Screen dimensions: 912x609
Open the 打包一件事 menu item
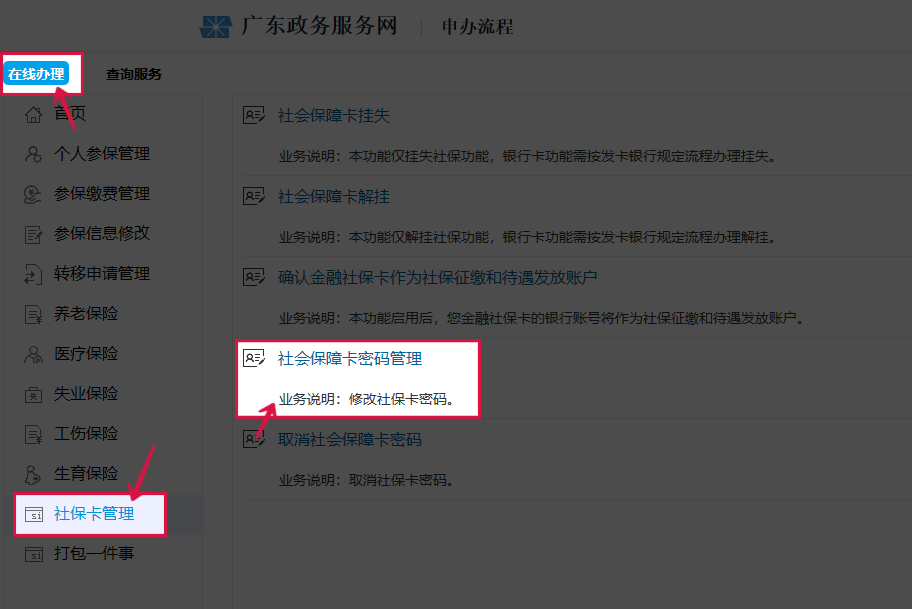click(x=94, y=553)
